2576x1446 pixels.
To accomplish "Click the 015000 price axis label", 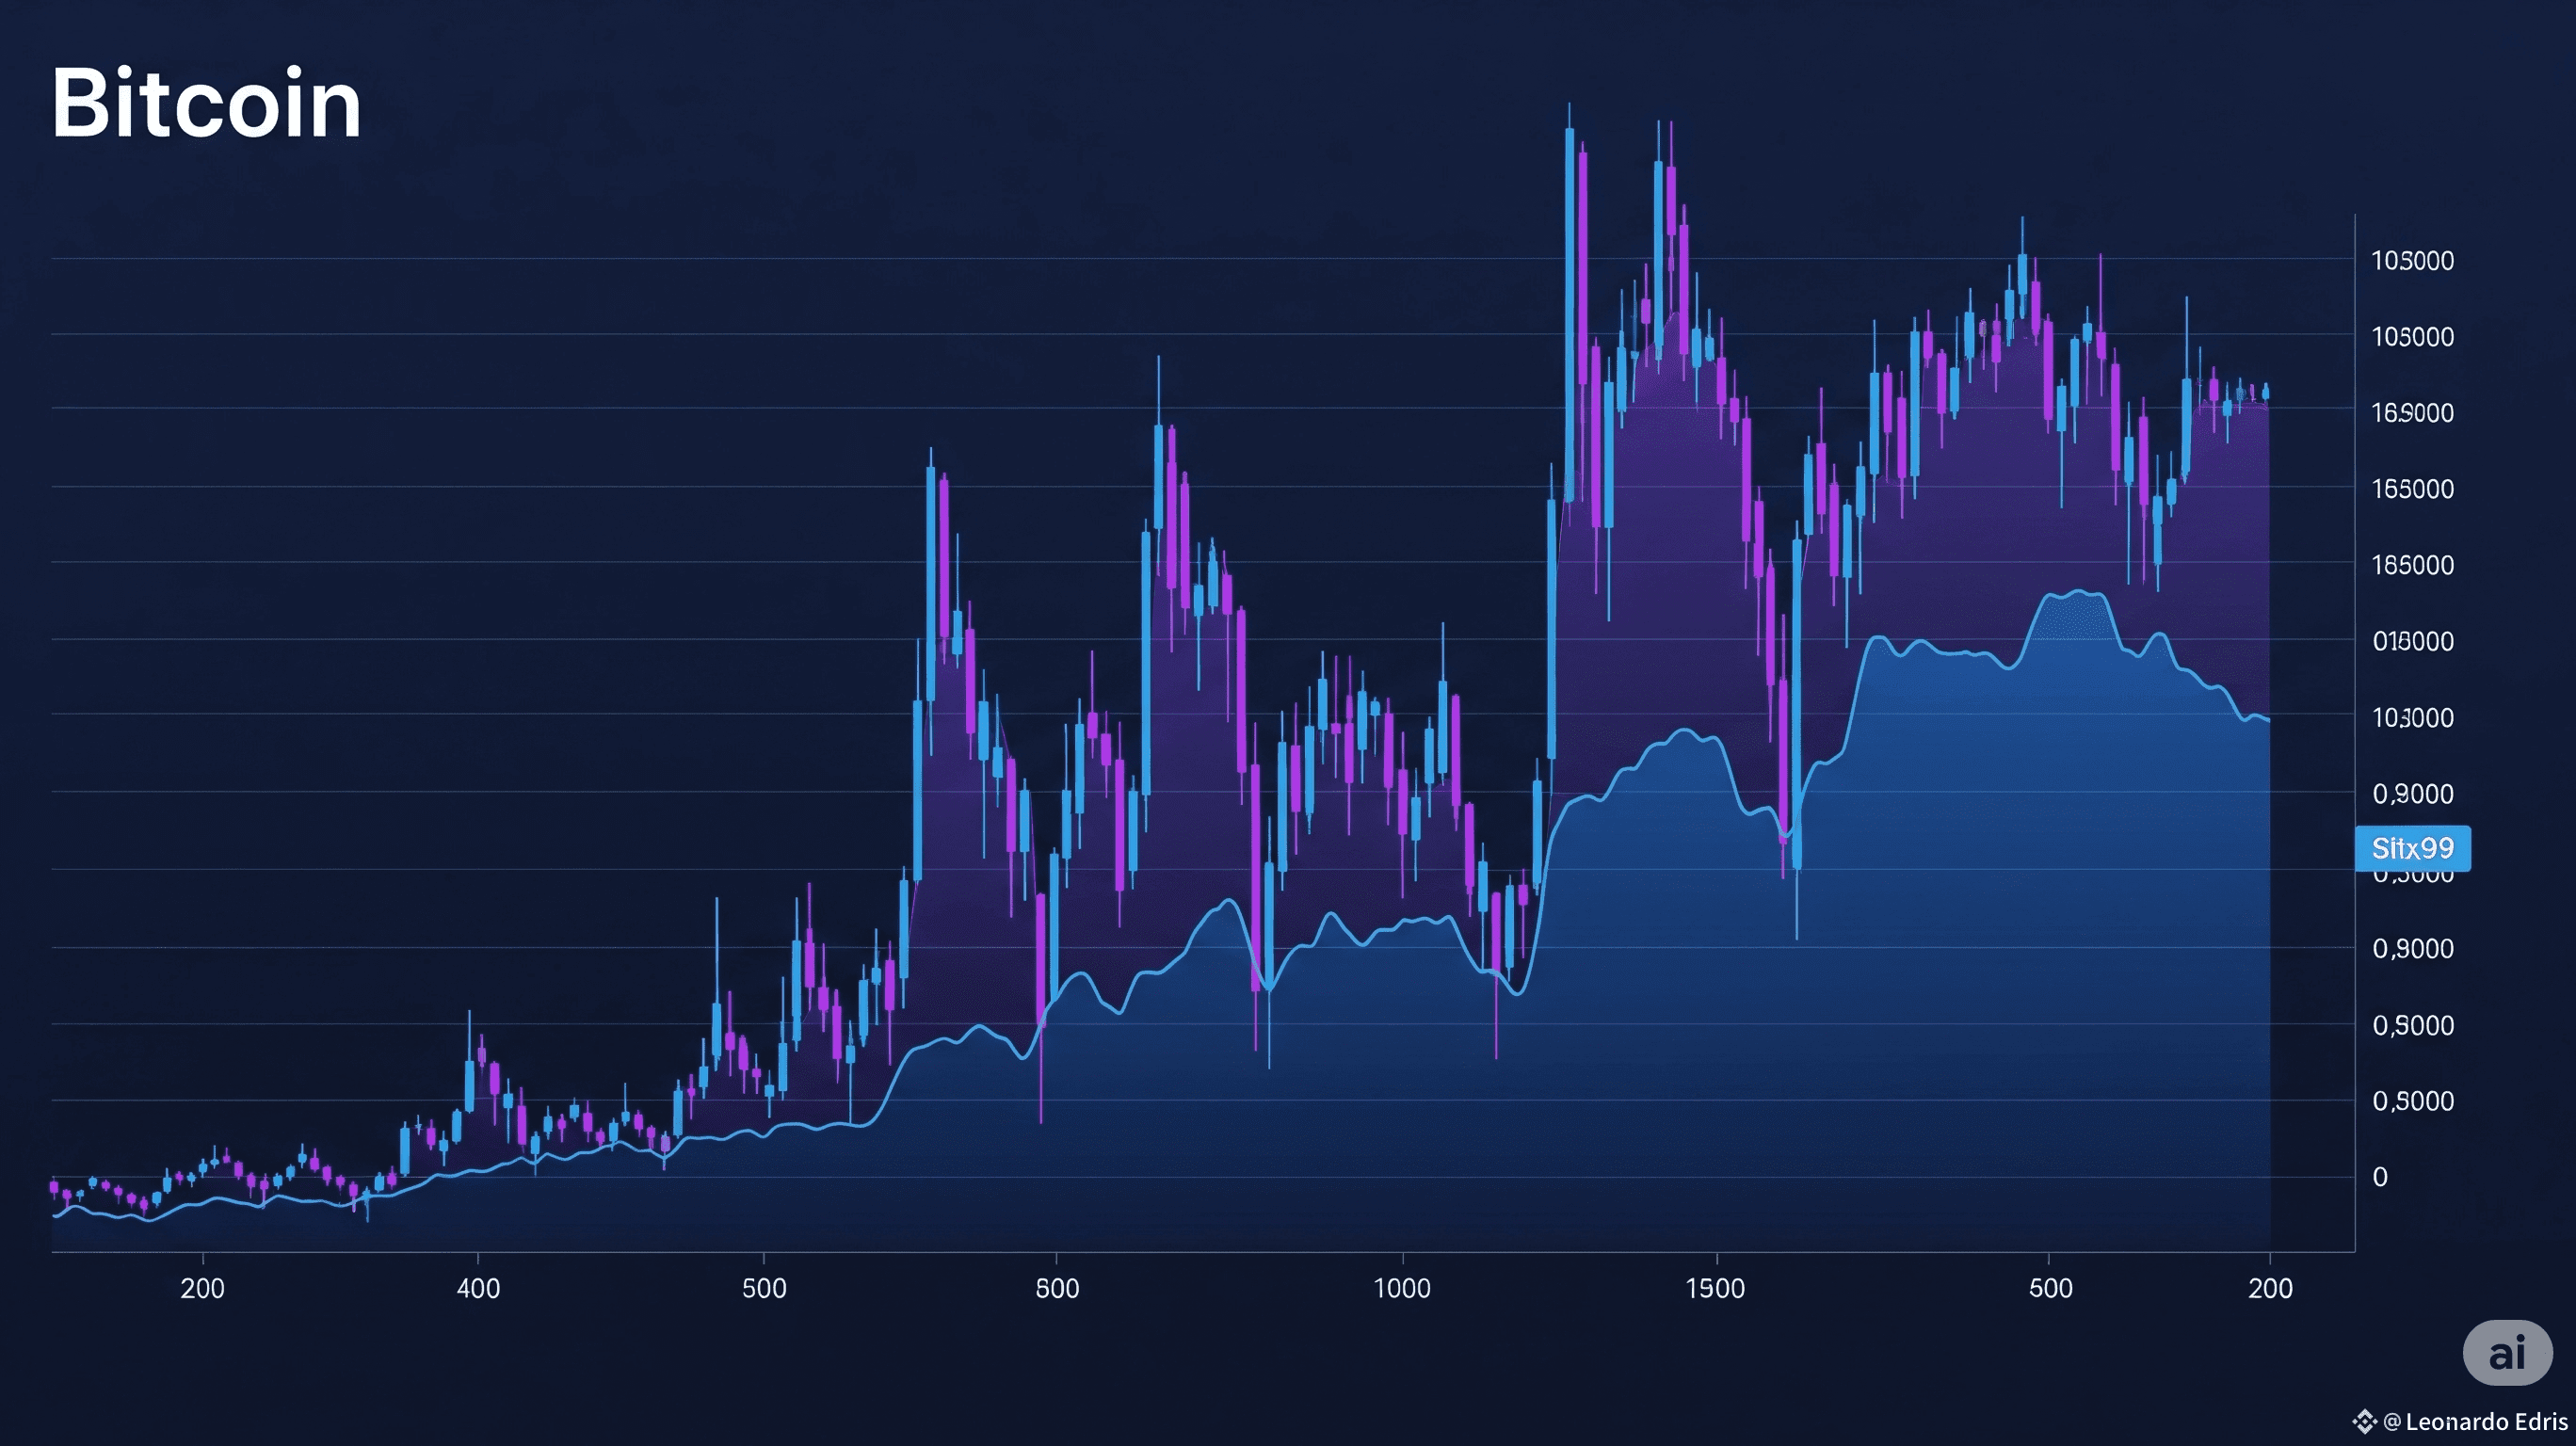I will click(x=2412, y=641).
